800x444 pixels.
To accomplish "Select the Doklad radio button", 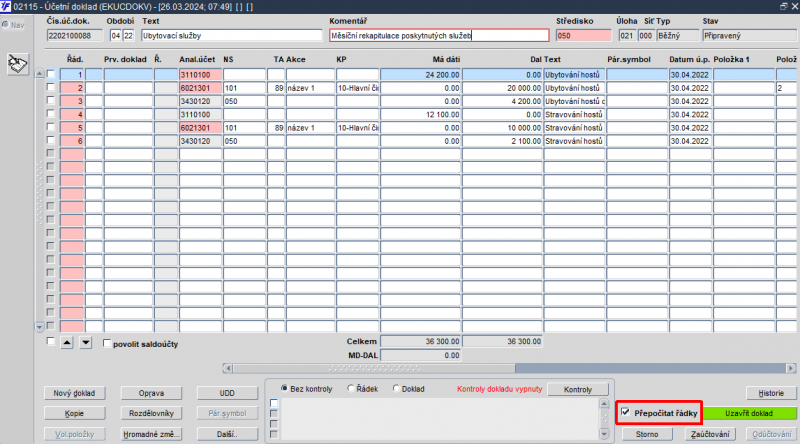I will coord(396,388).
